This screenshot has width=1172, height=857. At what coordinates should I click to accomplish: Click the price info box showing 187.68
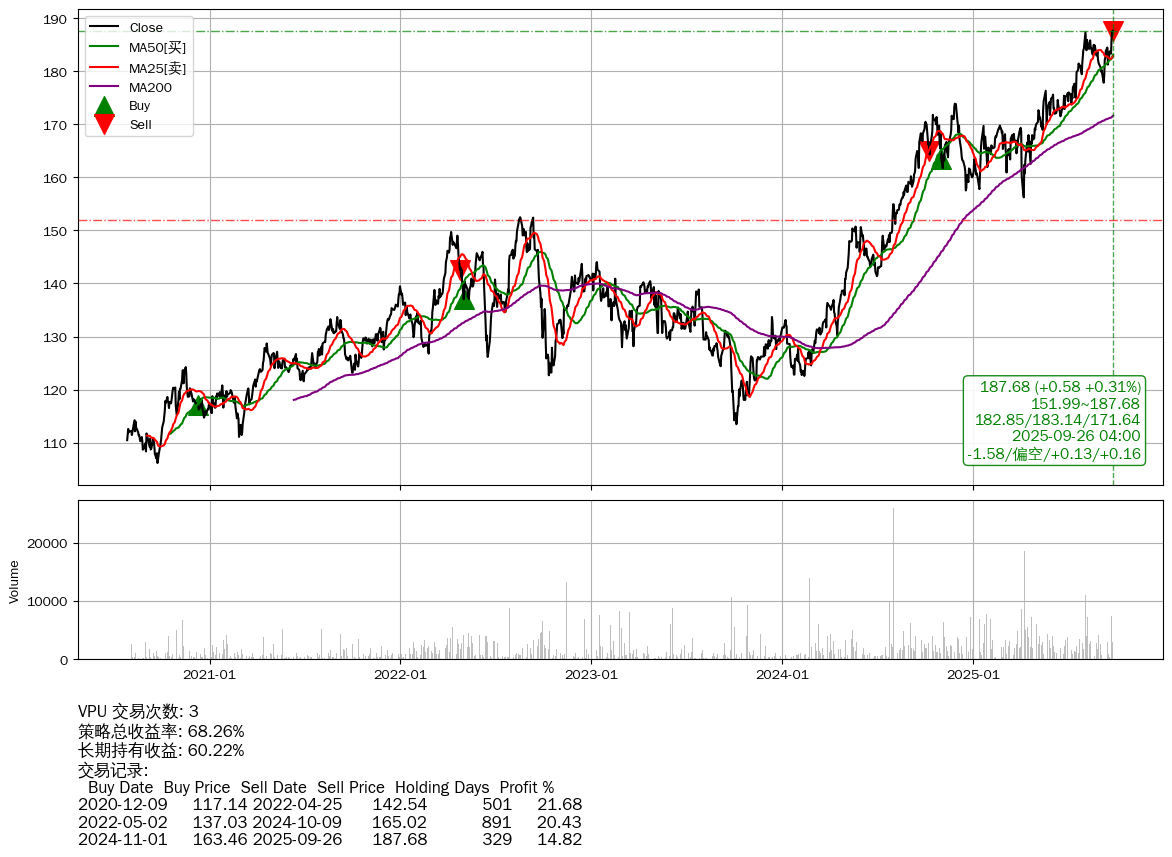tap(1054, 420)
